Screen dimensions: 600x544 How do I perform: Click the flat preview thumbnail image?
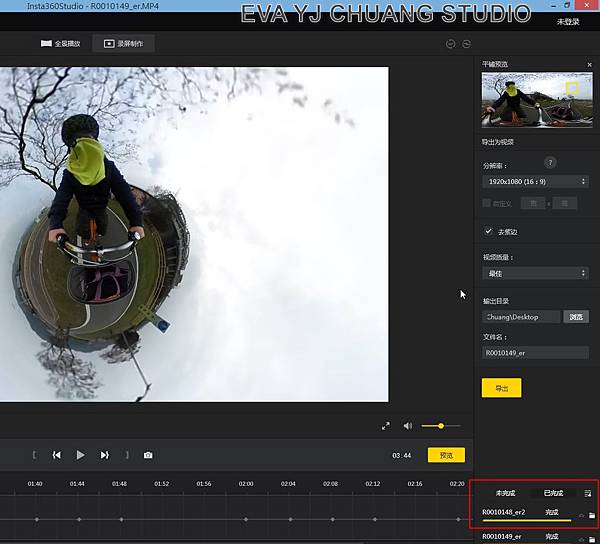tap(537, 100)
